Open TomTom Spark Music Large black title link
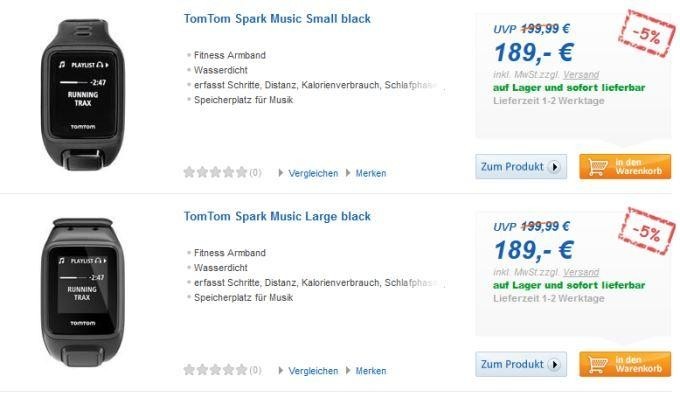The width and height of the screenshot is (680, 397). (277, 217)
